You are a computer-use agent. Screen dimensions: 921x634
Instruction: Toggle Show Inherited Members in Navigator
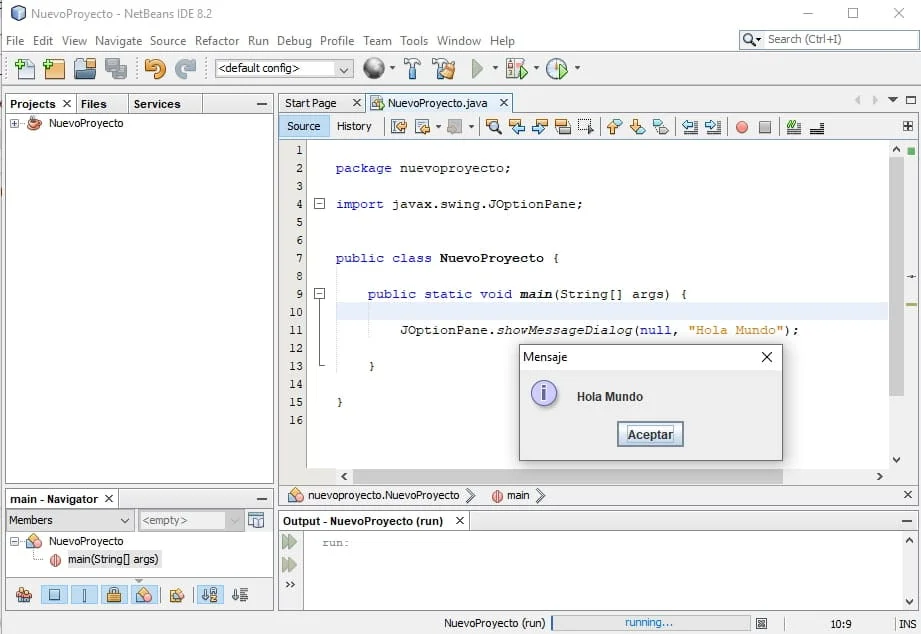coord(24,595)
